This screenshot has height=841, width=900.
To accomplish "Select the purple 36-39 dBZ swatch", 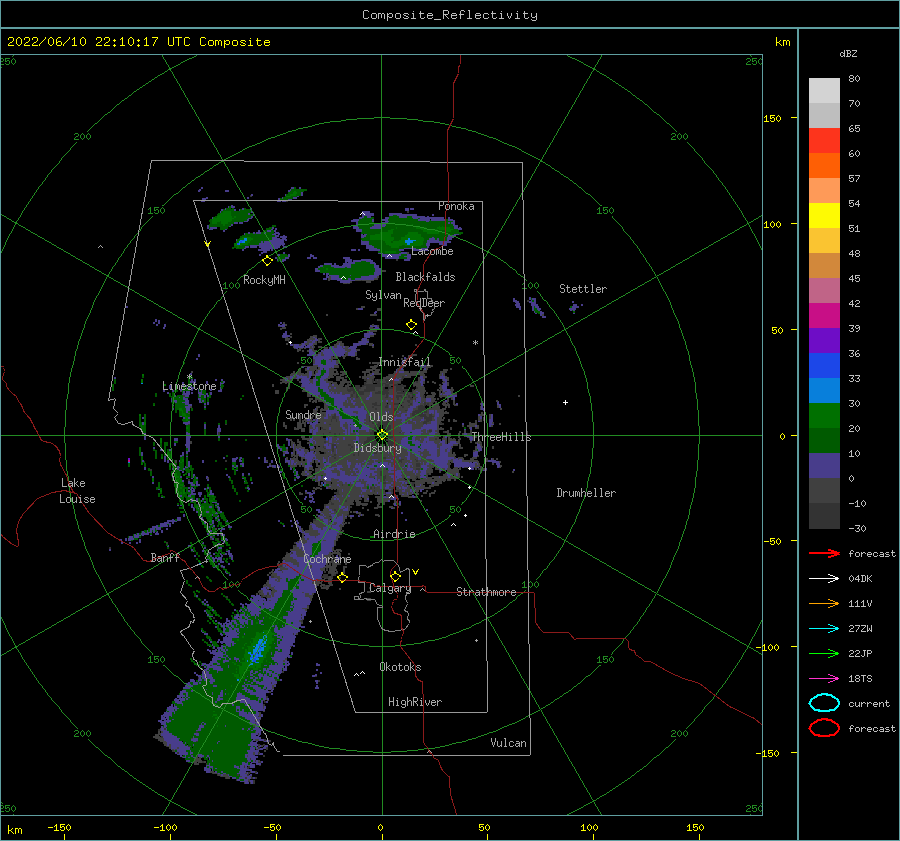I will point(824,340).
